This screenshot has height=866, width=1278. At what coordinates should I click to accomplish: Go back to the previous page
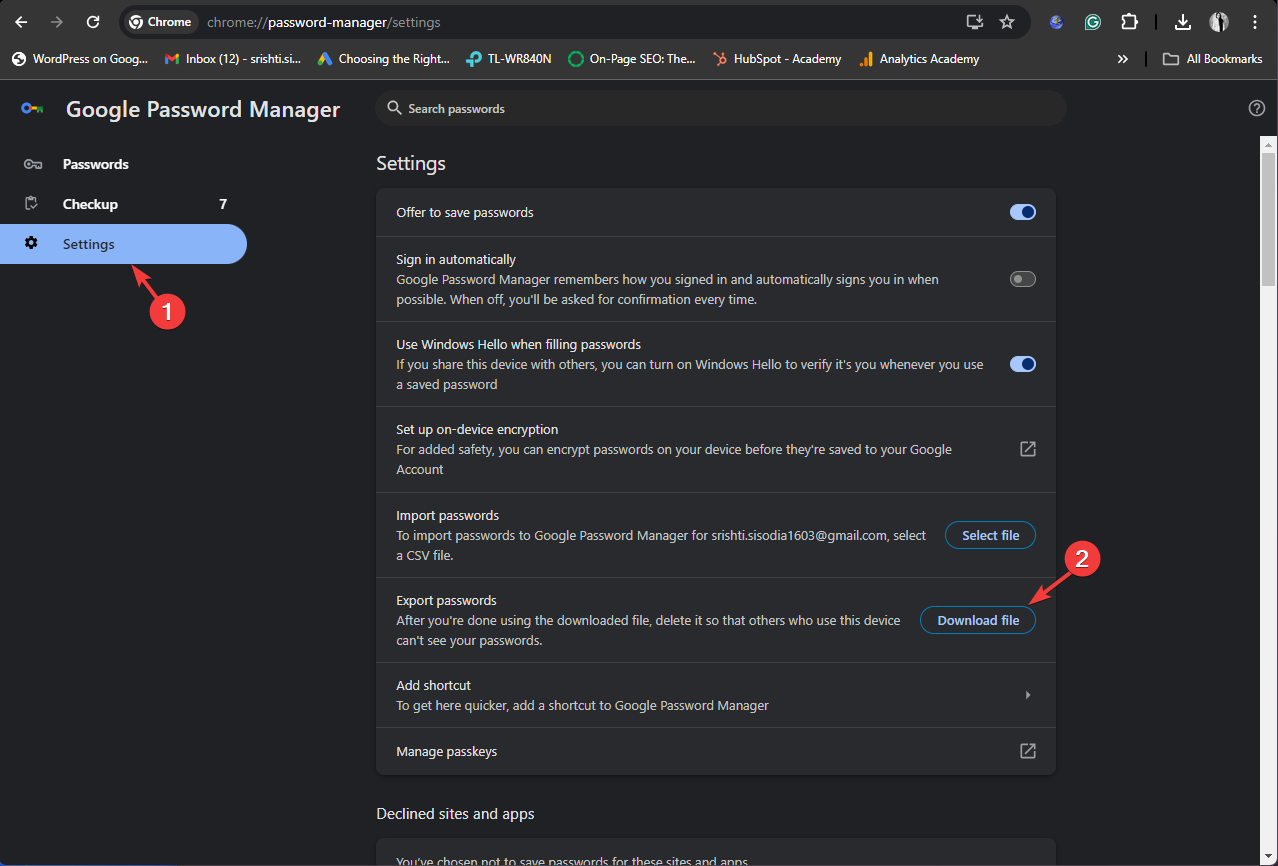(x=21, y=22)
